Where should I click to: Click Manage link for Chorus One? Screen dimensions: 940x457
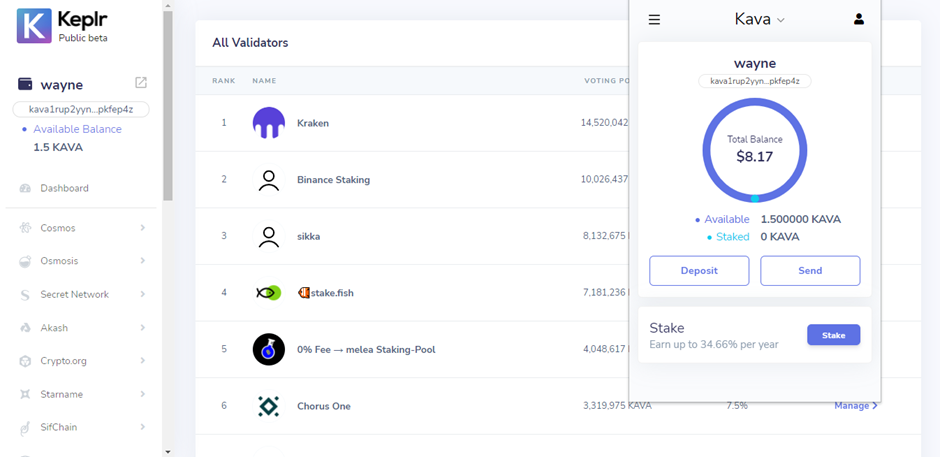856,406
